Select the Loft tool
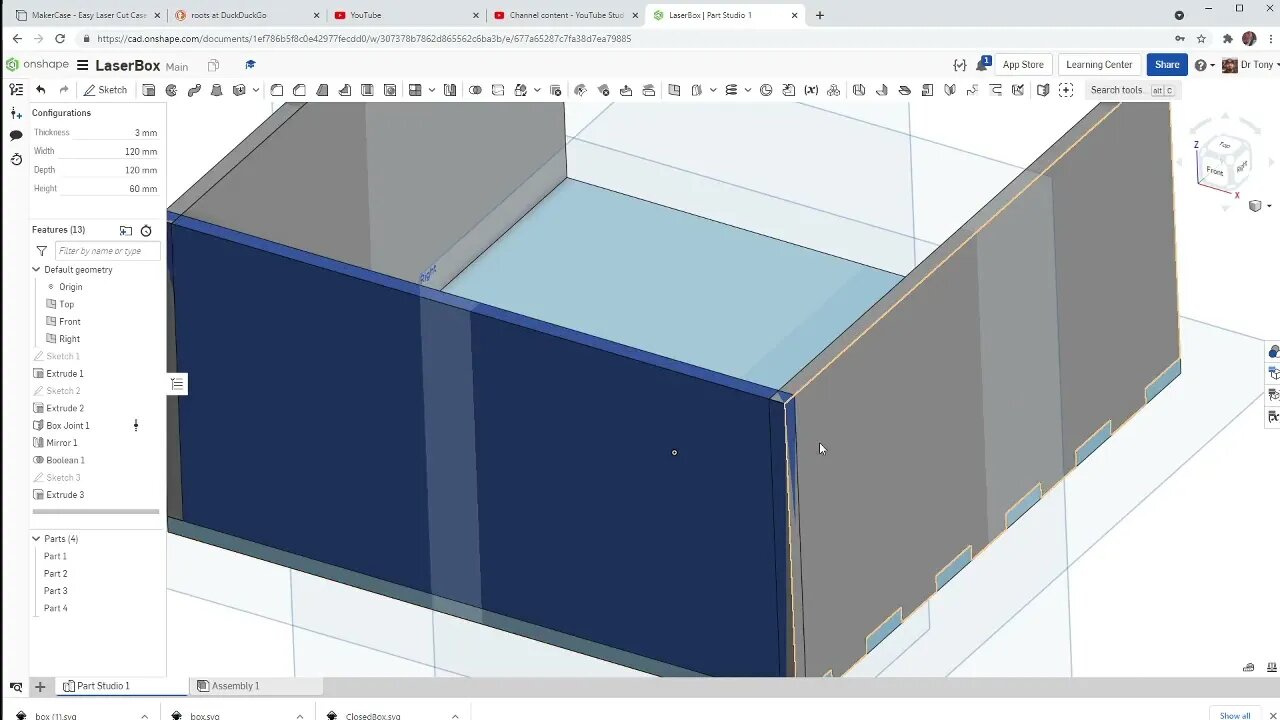 (216, 90)
